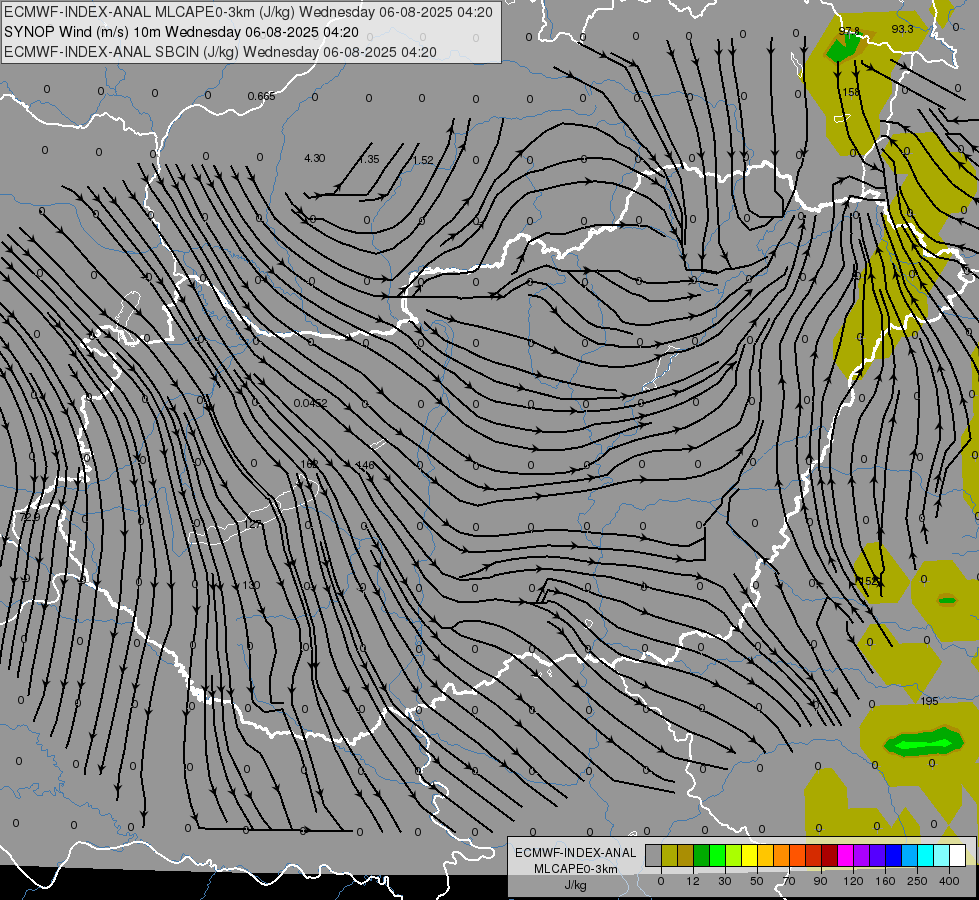
Task: Click the map value '162'
Action: [x=309, y=465]
